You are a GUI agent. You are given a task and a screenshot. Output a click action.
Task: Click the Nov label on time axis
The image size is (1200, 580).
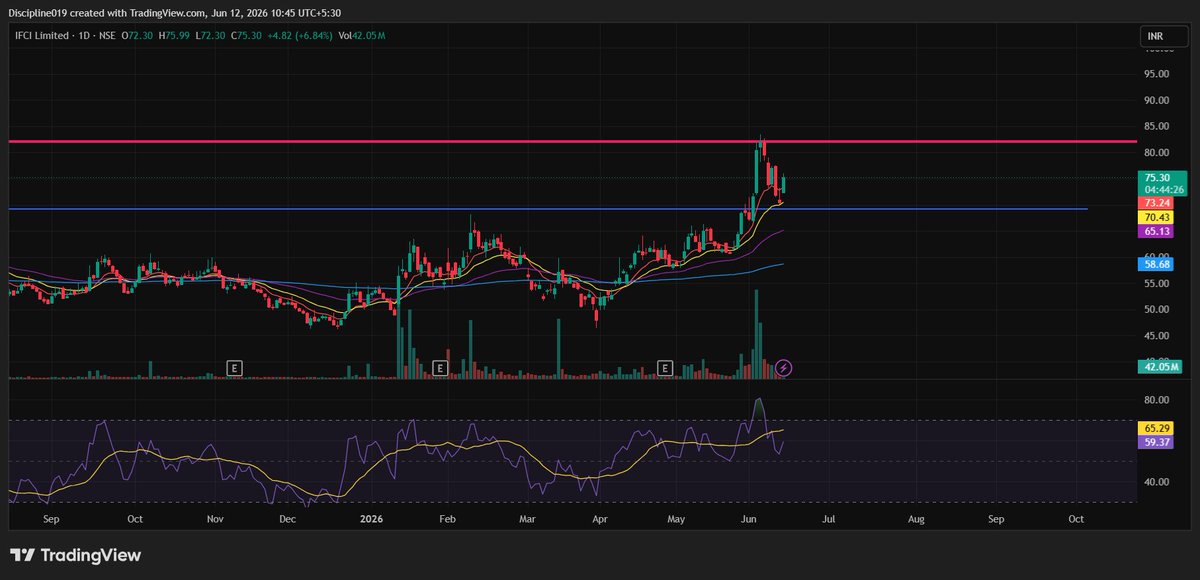(x=214, y=520)
